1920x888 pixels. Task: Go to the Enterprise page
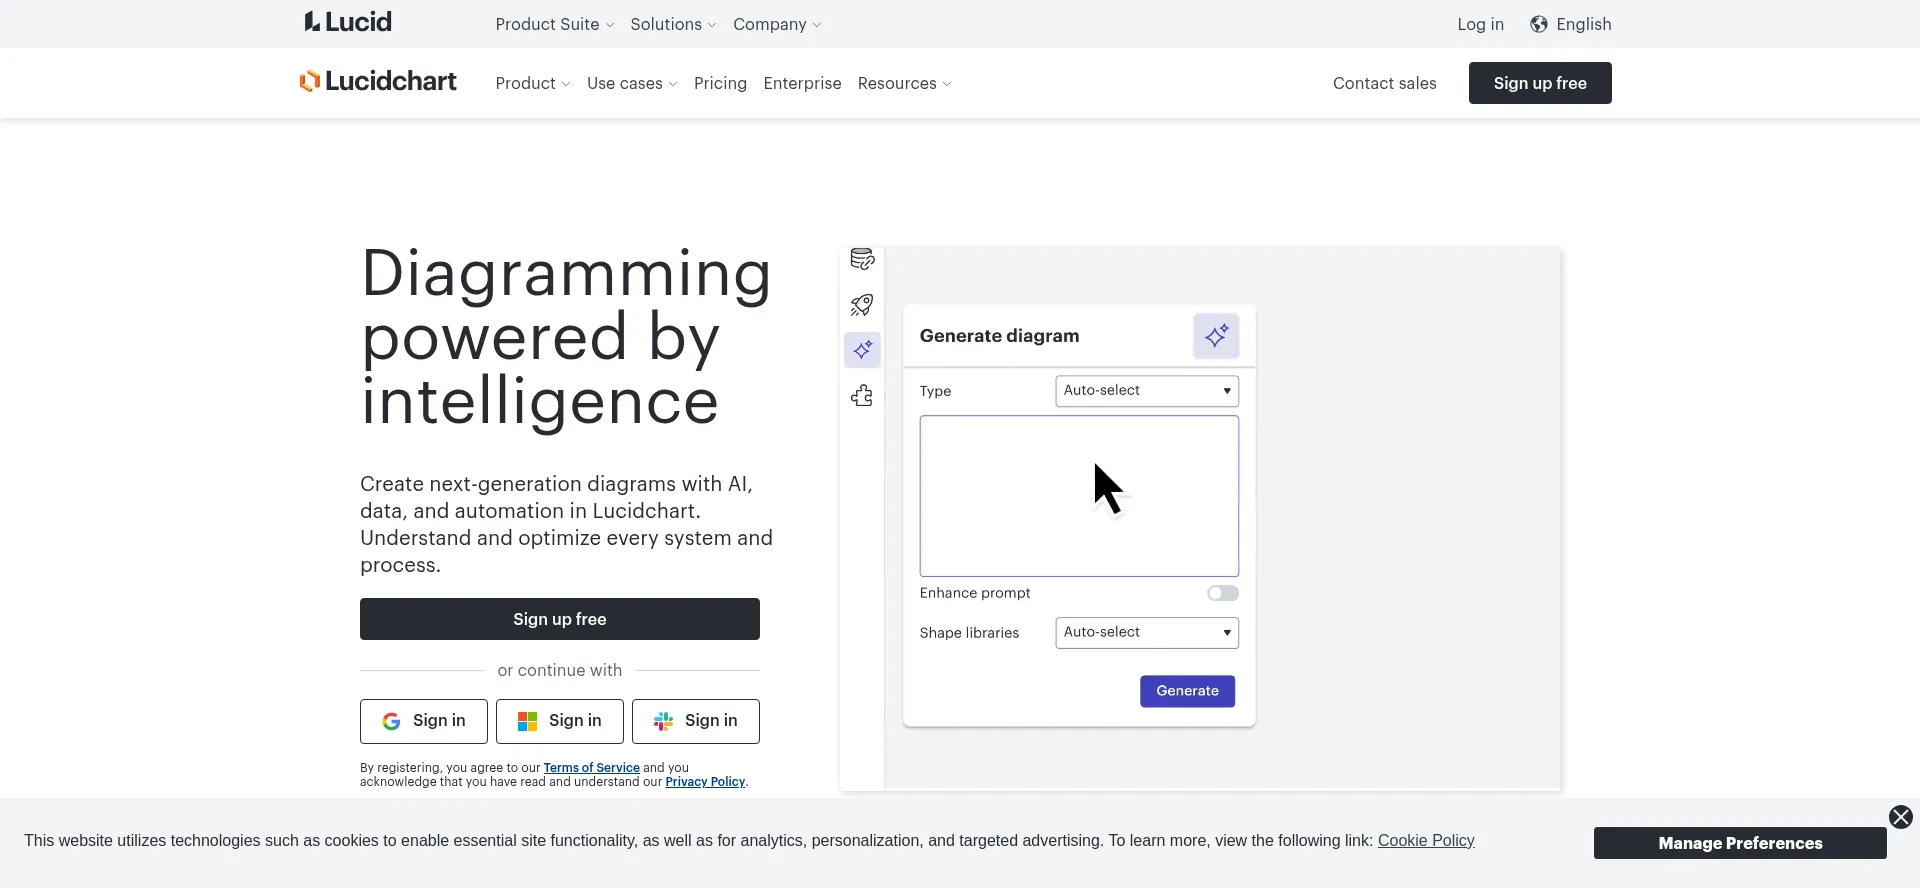802,83
